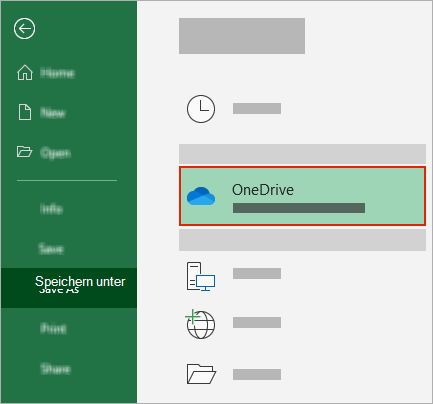Select New in the green sidebar

[x=53, y=113]
